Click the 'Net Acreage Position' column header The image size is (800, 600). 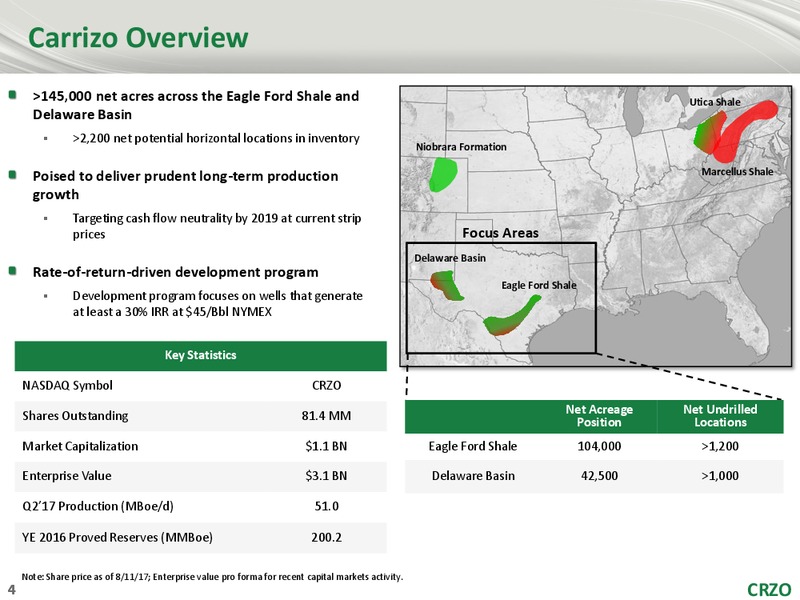click(599, 416)
